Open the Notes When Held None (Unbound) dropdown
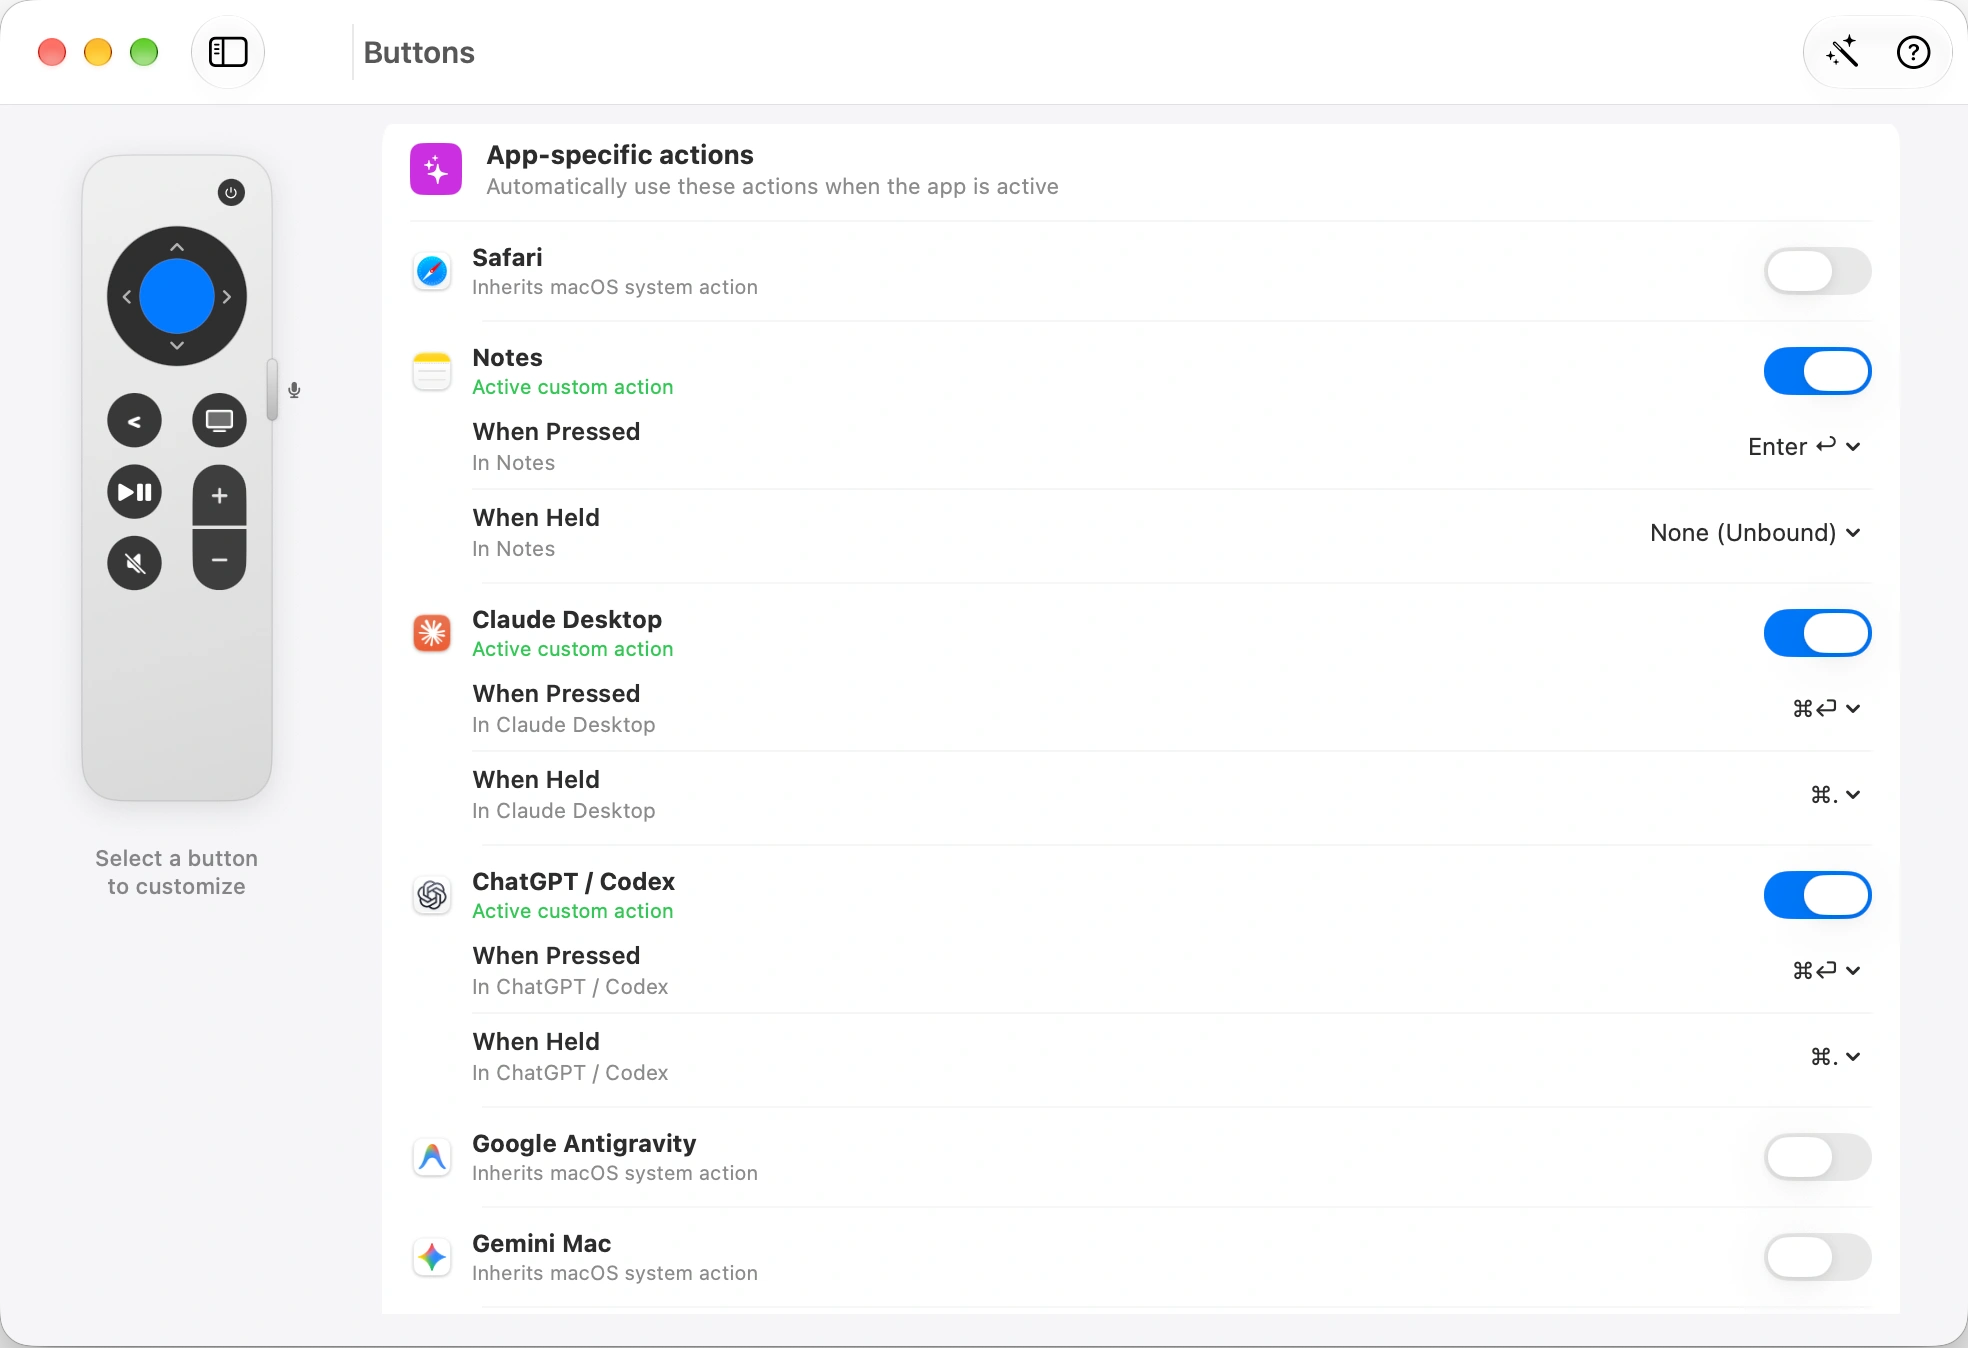This screenshot has height=1348, width=1968. (1755, 533)
